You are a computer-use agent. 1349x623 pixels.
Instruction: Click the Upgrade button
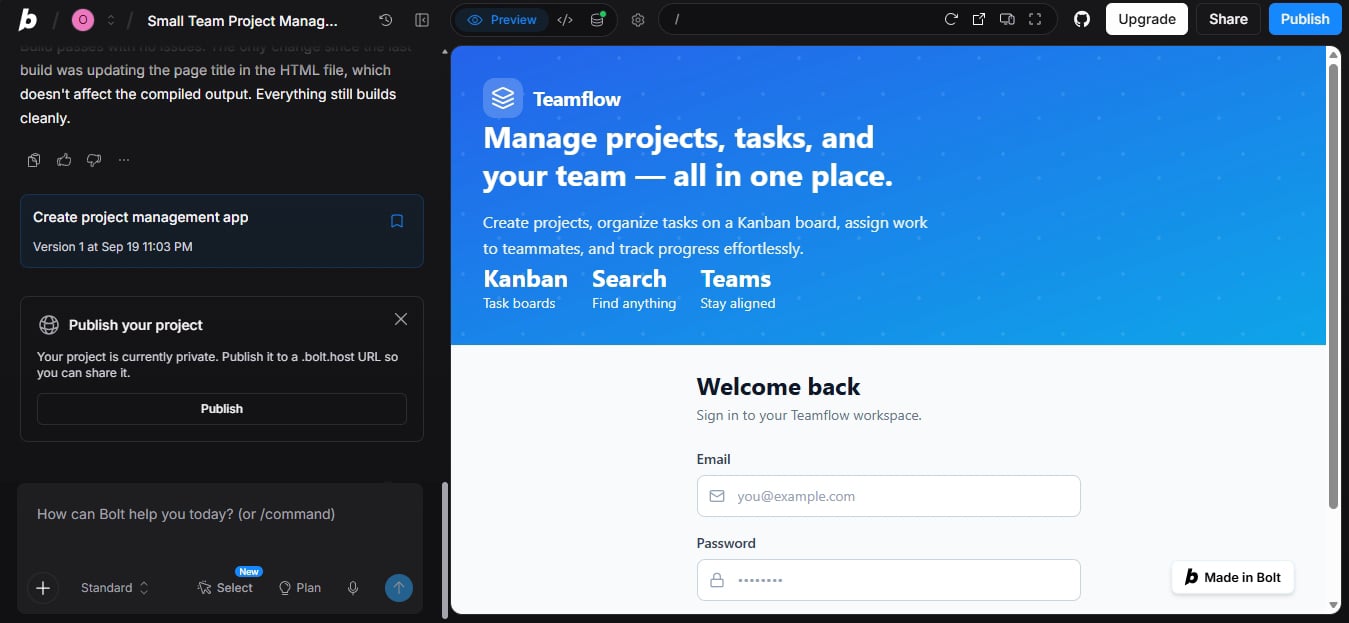point(1147,19)
